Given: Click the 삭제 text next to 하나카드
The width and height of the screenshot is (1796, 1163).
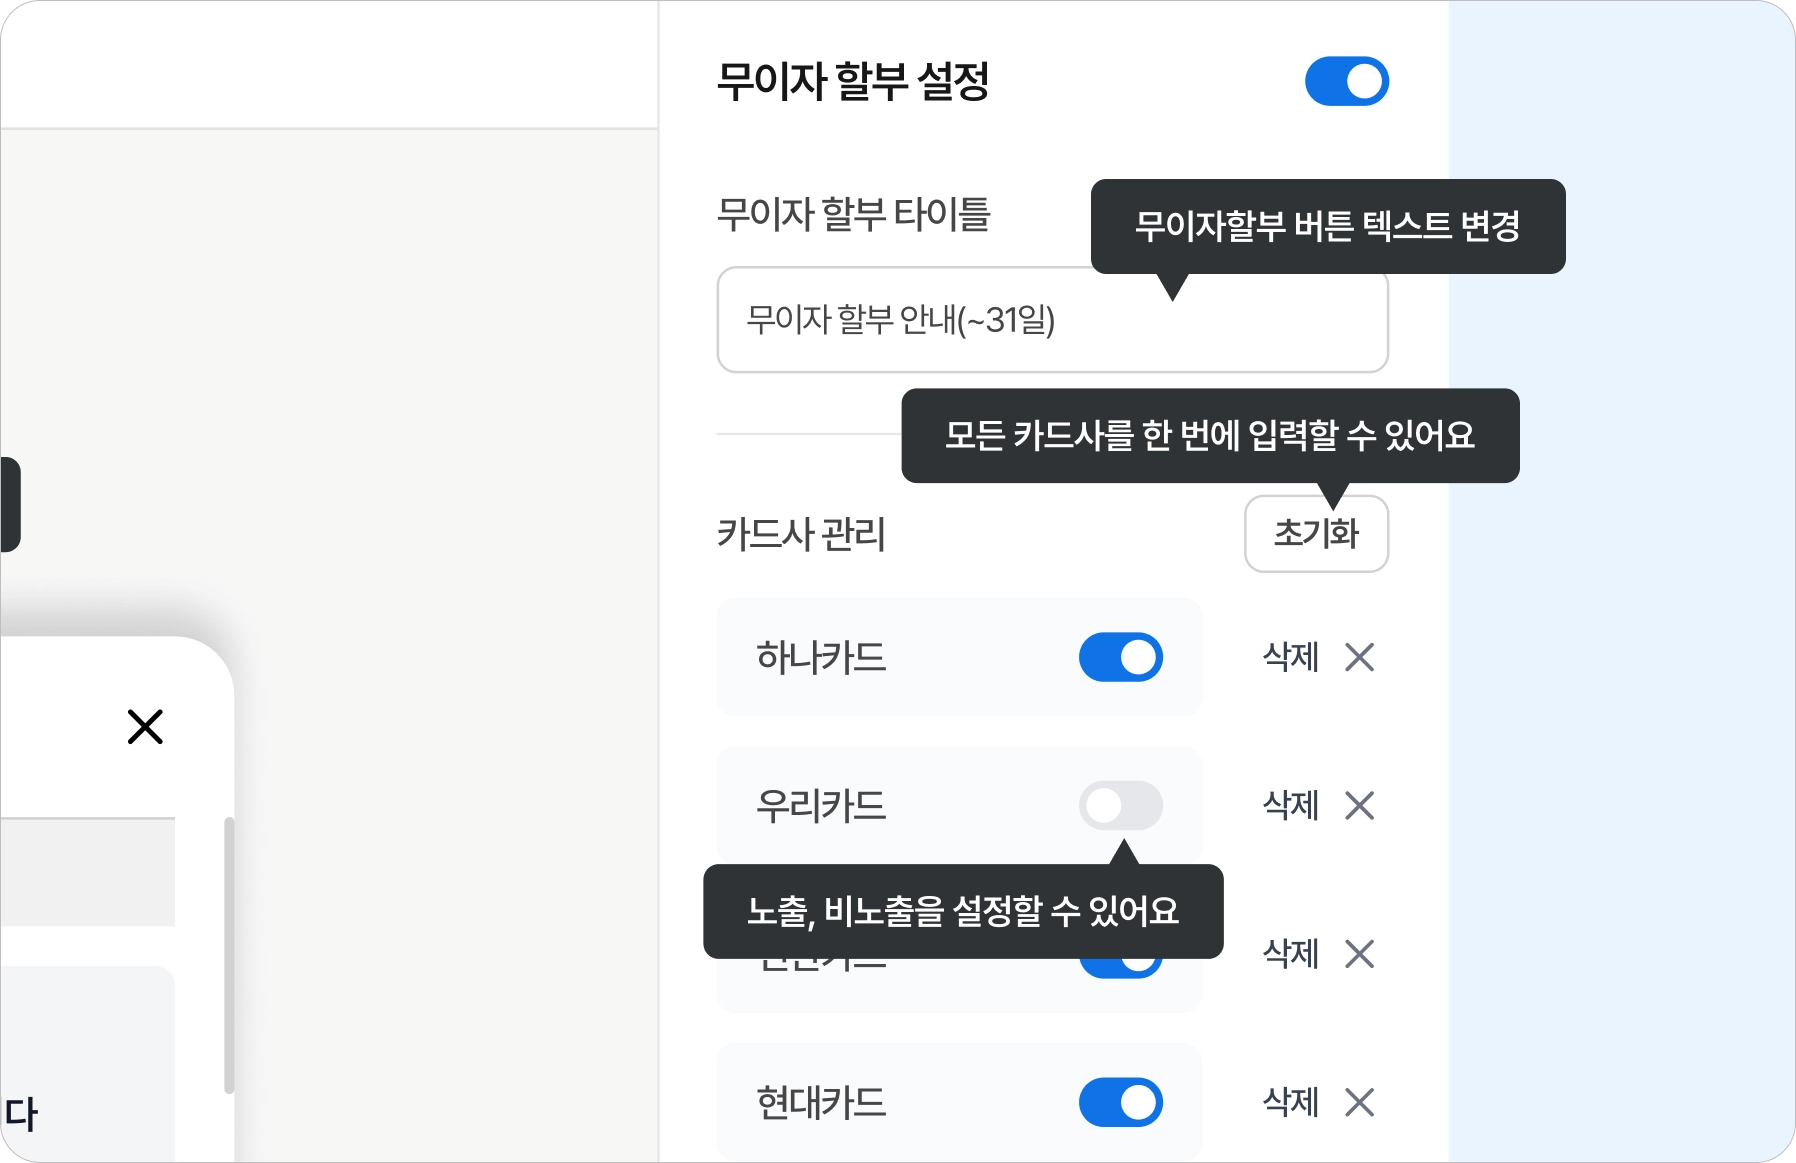Looking at the screenshot, I should point(1291,657).
